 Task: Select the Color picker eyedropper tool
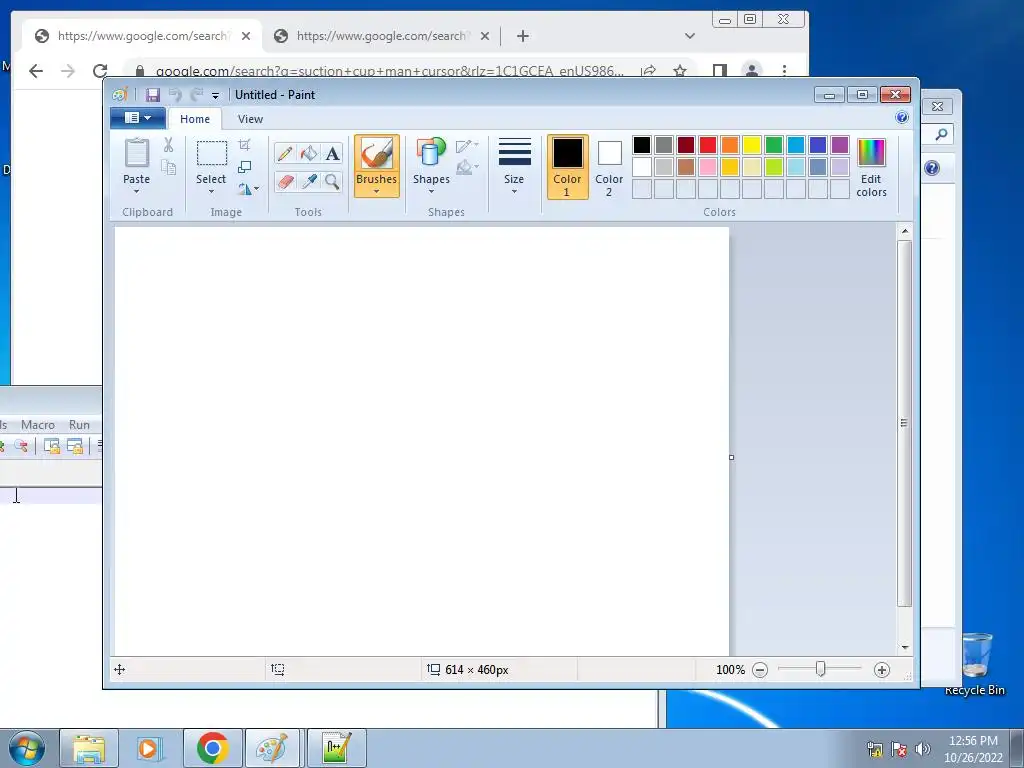click(309, 182)
